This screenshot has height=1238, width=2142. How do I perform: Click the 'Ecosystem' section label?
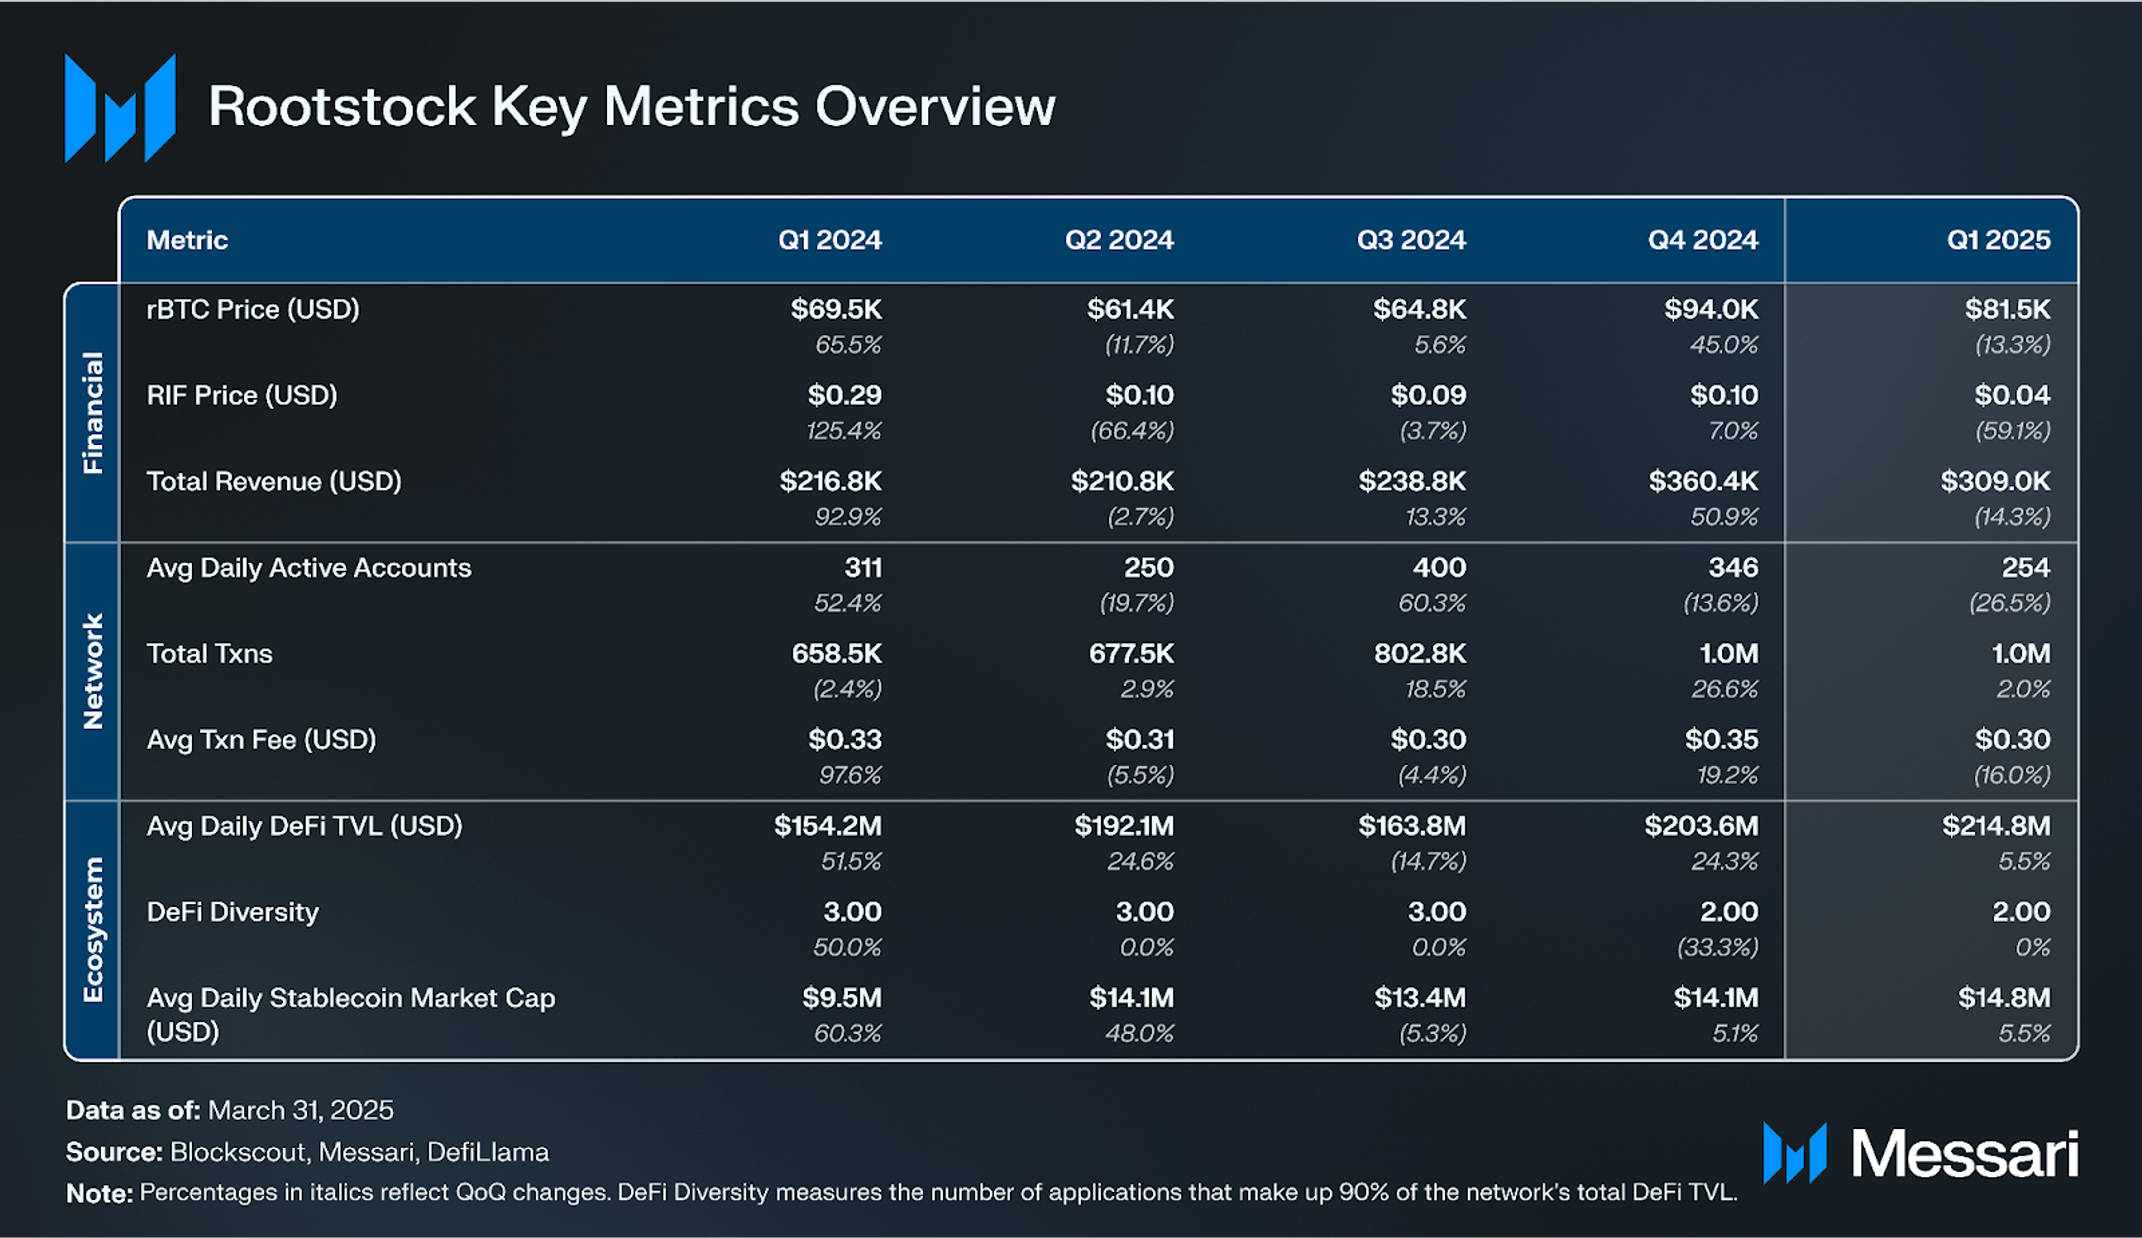93,929
